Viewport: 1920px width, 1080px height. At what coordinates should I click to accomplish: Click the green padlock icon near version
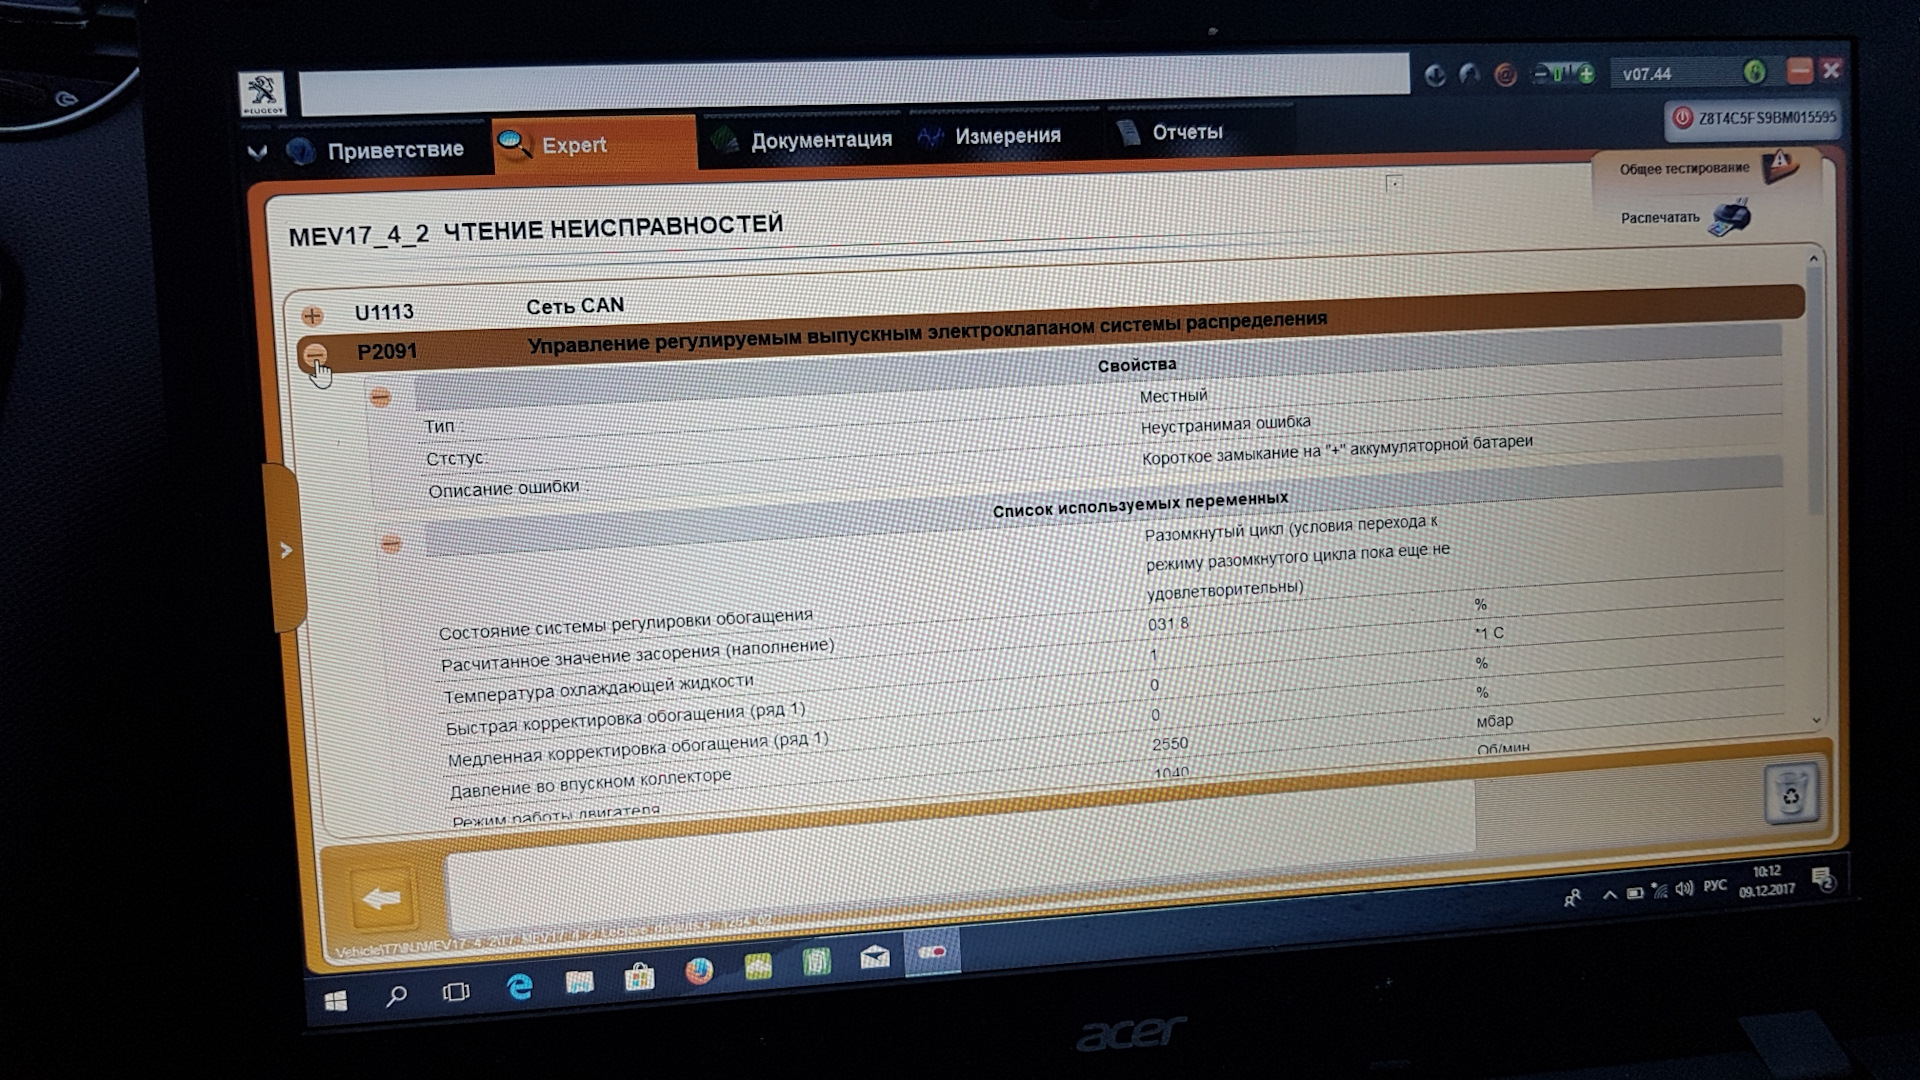[x=1754, y=72]
